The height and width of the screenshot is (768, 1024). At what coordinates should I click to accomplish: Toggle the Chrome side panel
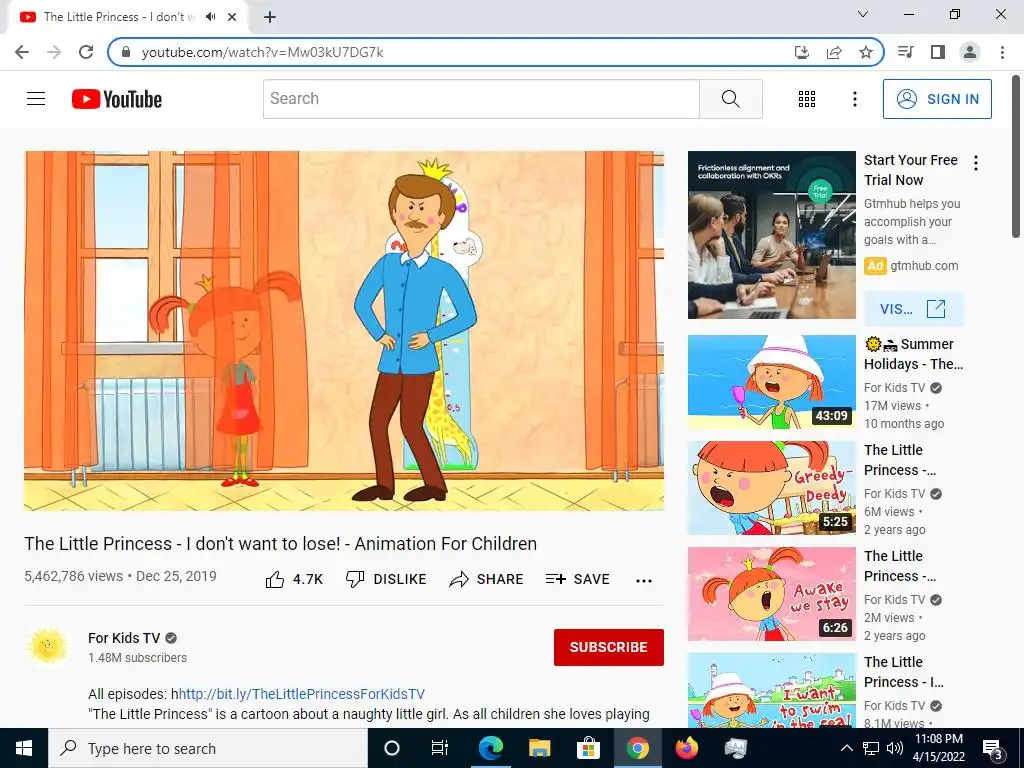938,52
